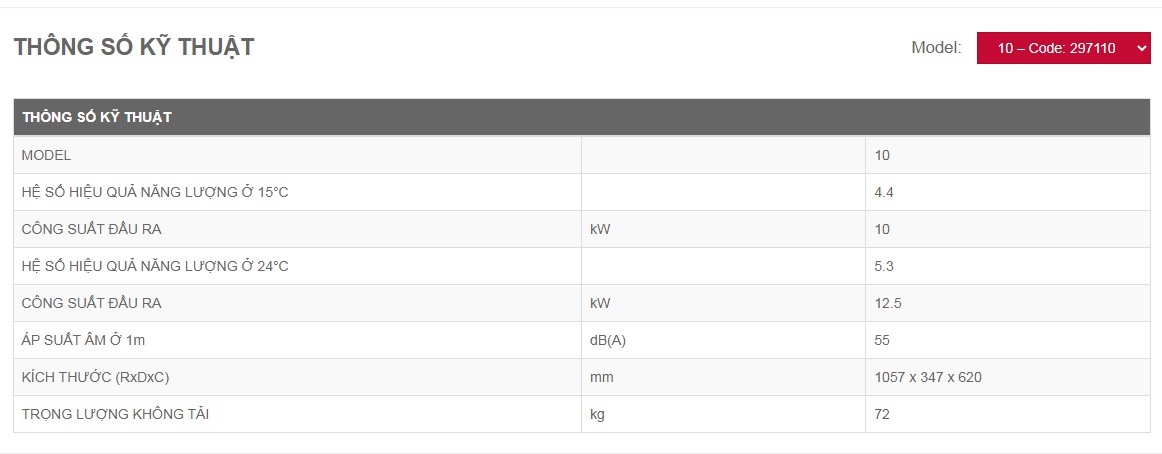Click the 55 sound pressure value
Image resolution: width=1162 pixels, height=454 pixels.
(882, 341)
